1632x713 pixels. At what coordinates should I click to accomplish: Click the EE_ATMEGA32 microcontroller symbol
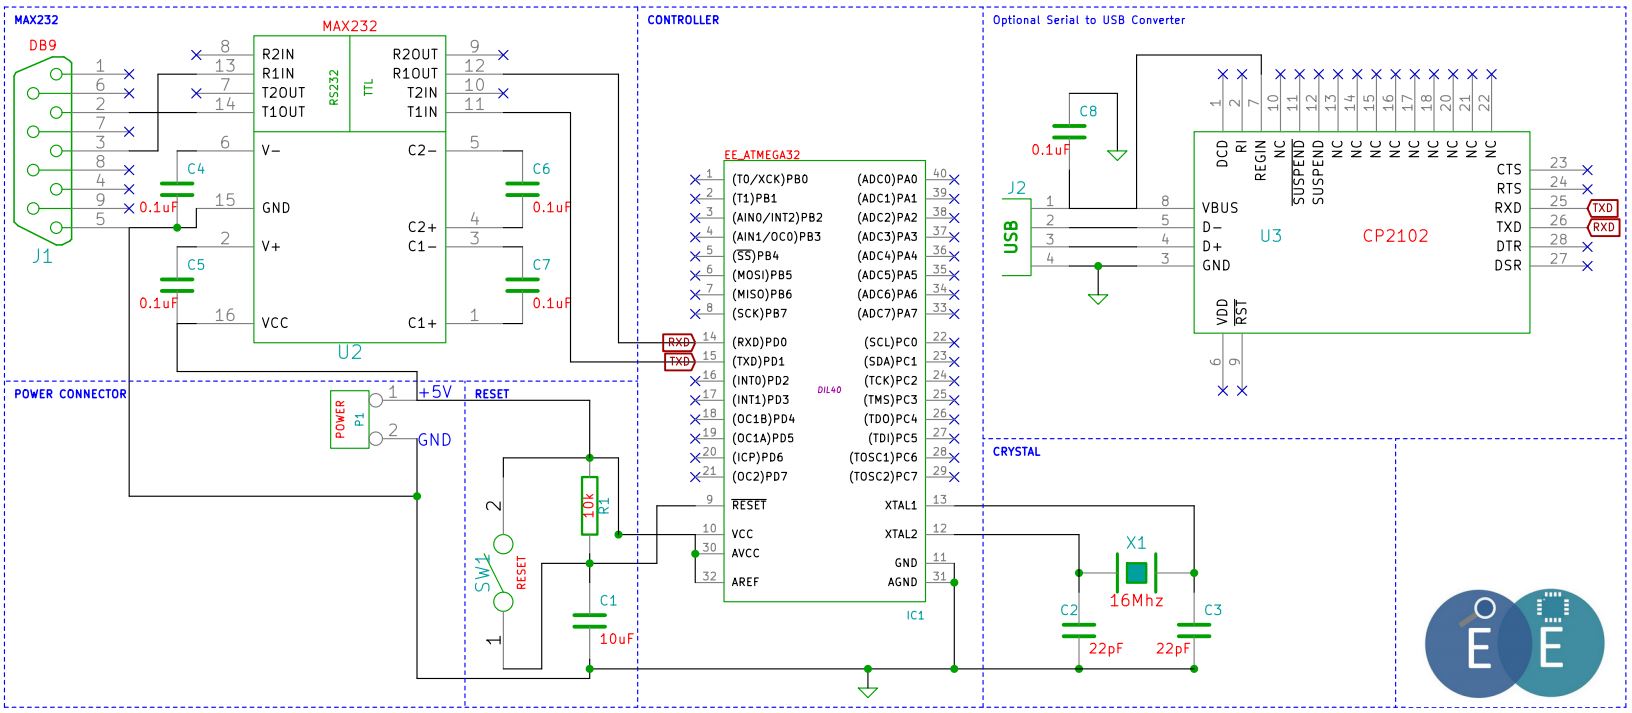(825, 381)
